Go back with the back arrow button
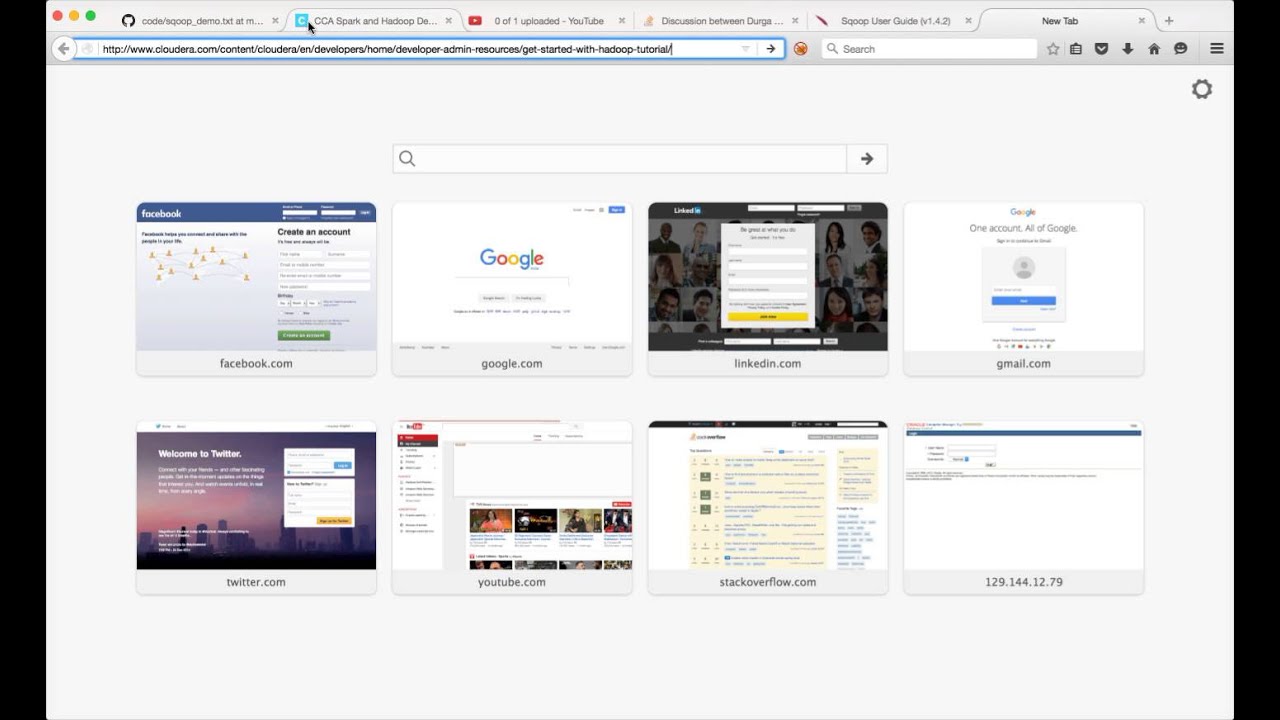 pos(63,48)
